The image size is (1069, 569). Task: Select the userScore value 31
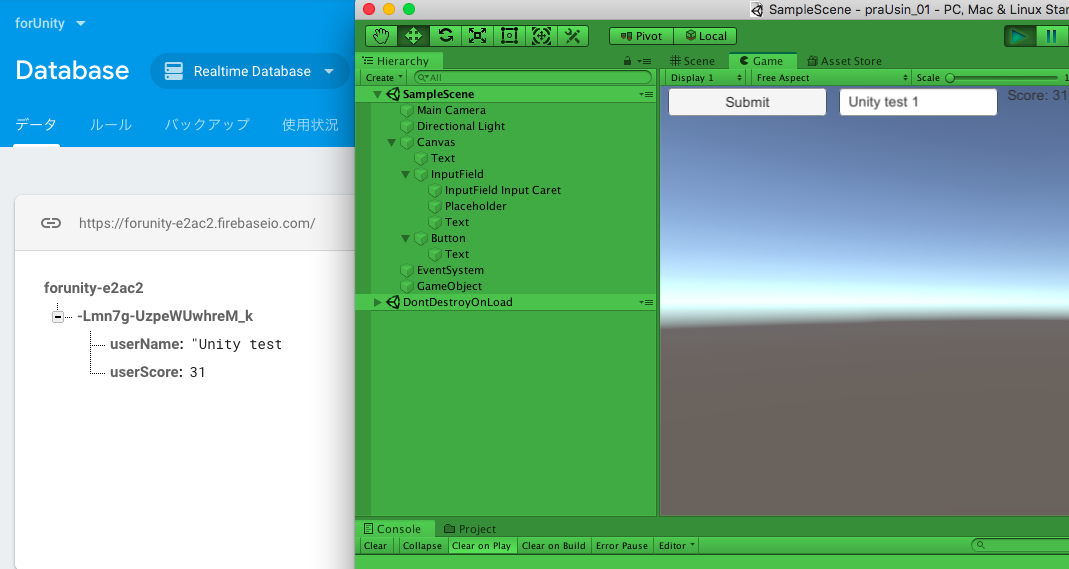click(197, 372)
